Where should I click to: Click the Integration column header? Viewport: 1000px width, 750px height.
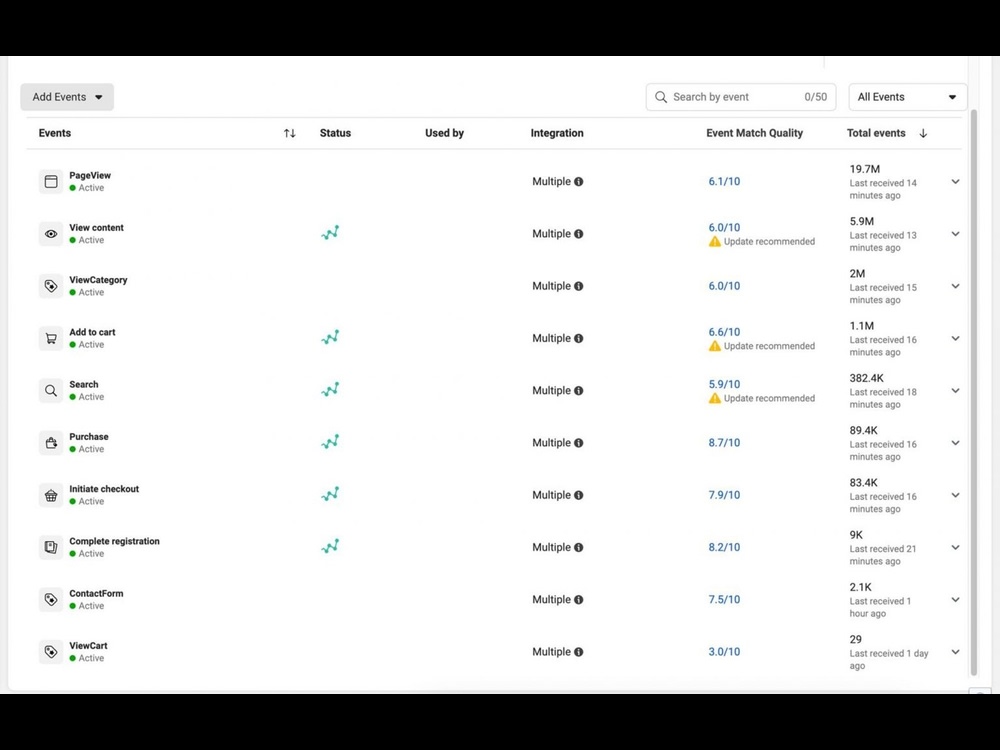[557, 133]
